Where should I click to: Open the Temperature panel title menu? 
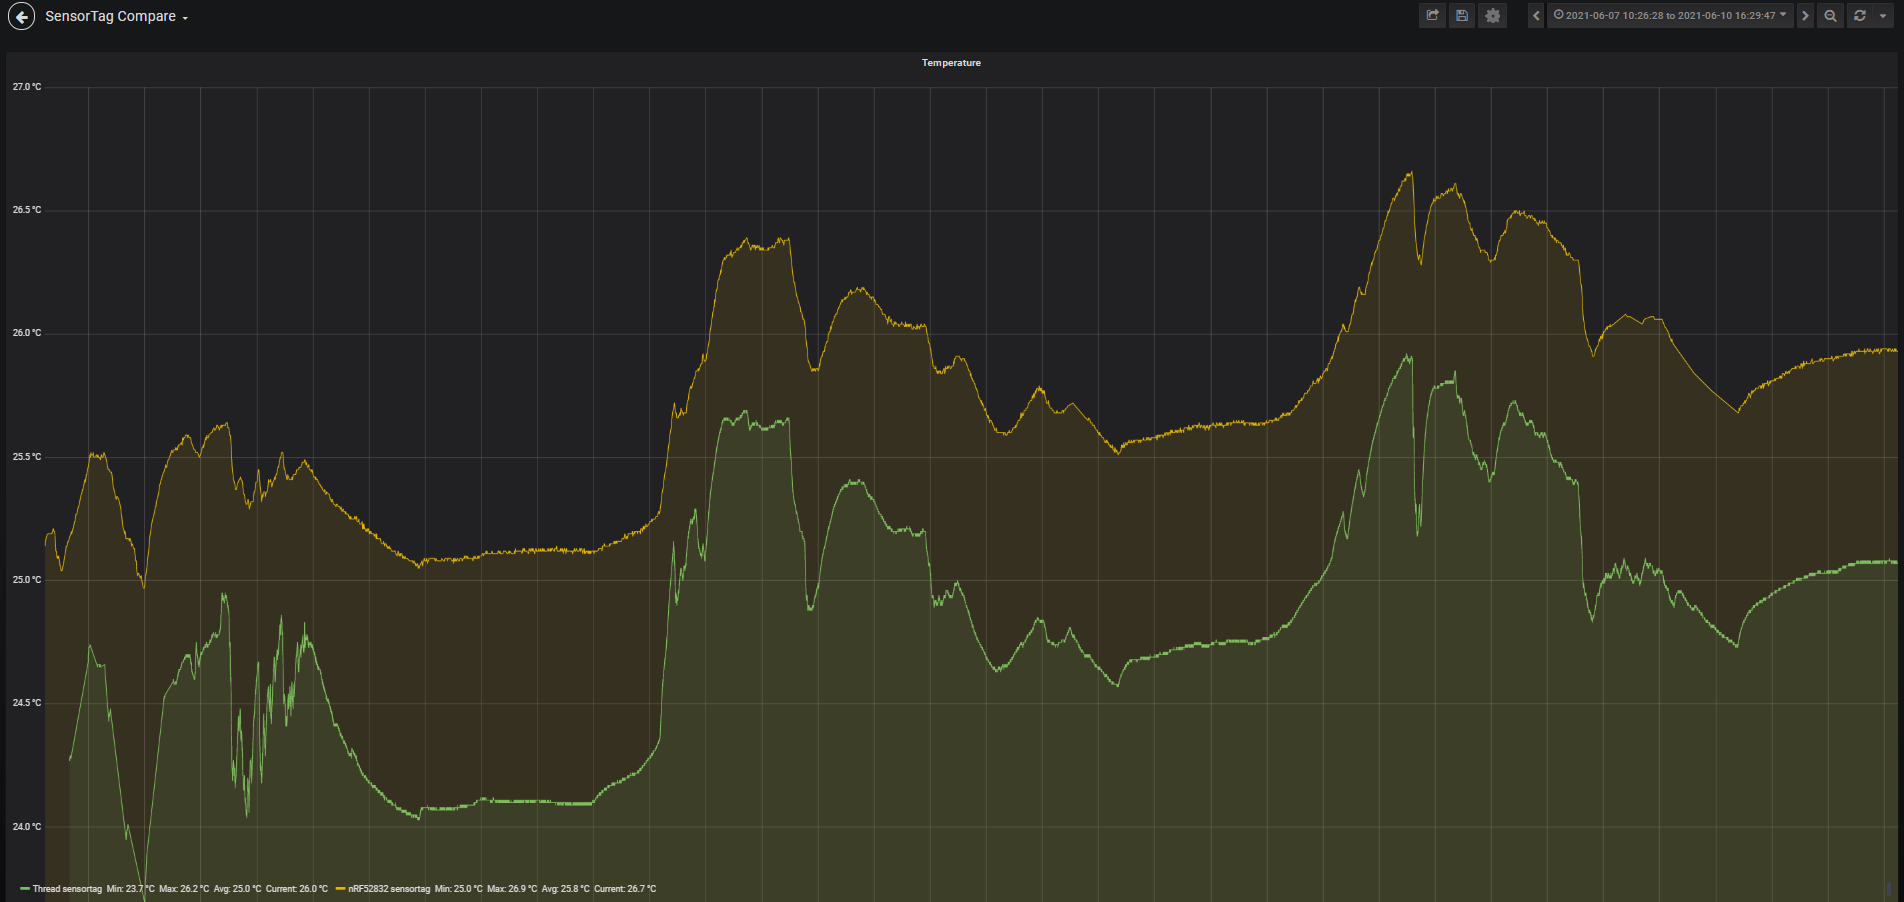(x=951, y=63)
